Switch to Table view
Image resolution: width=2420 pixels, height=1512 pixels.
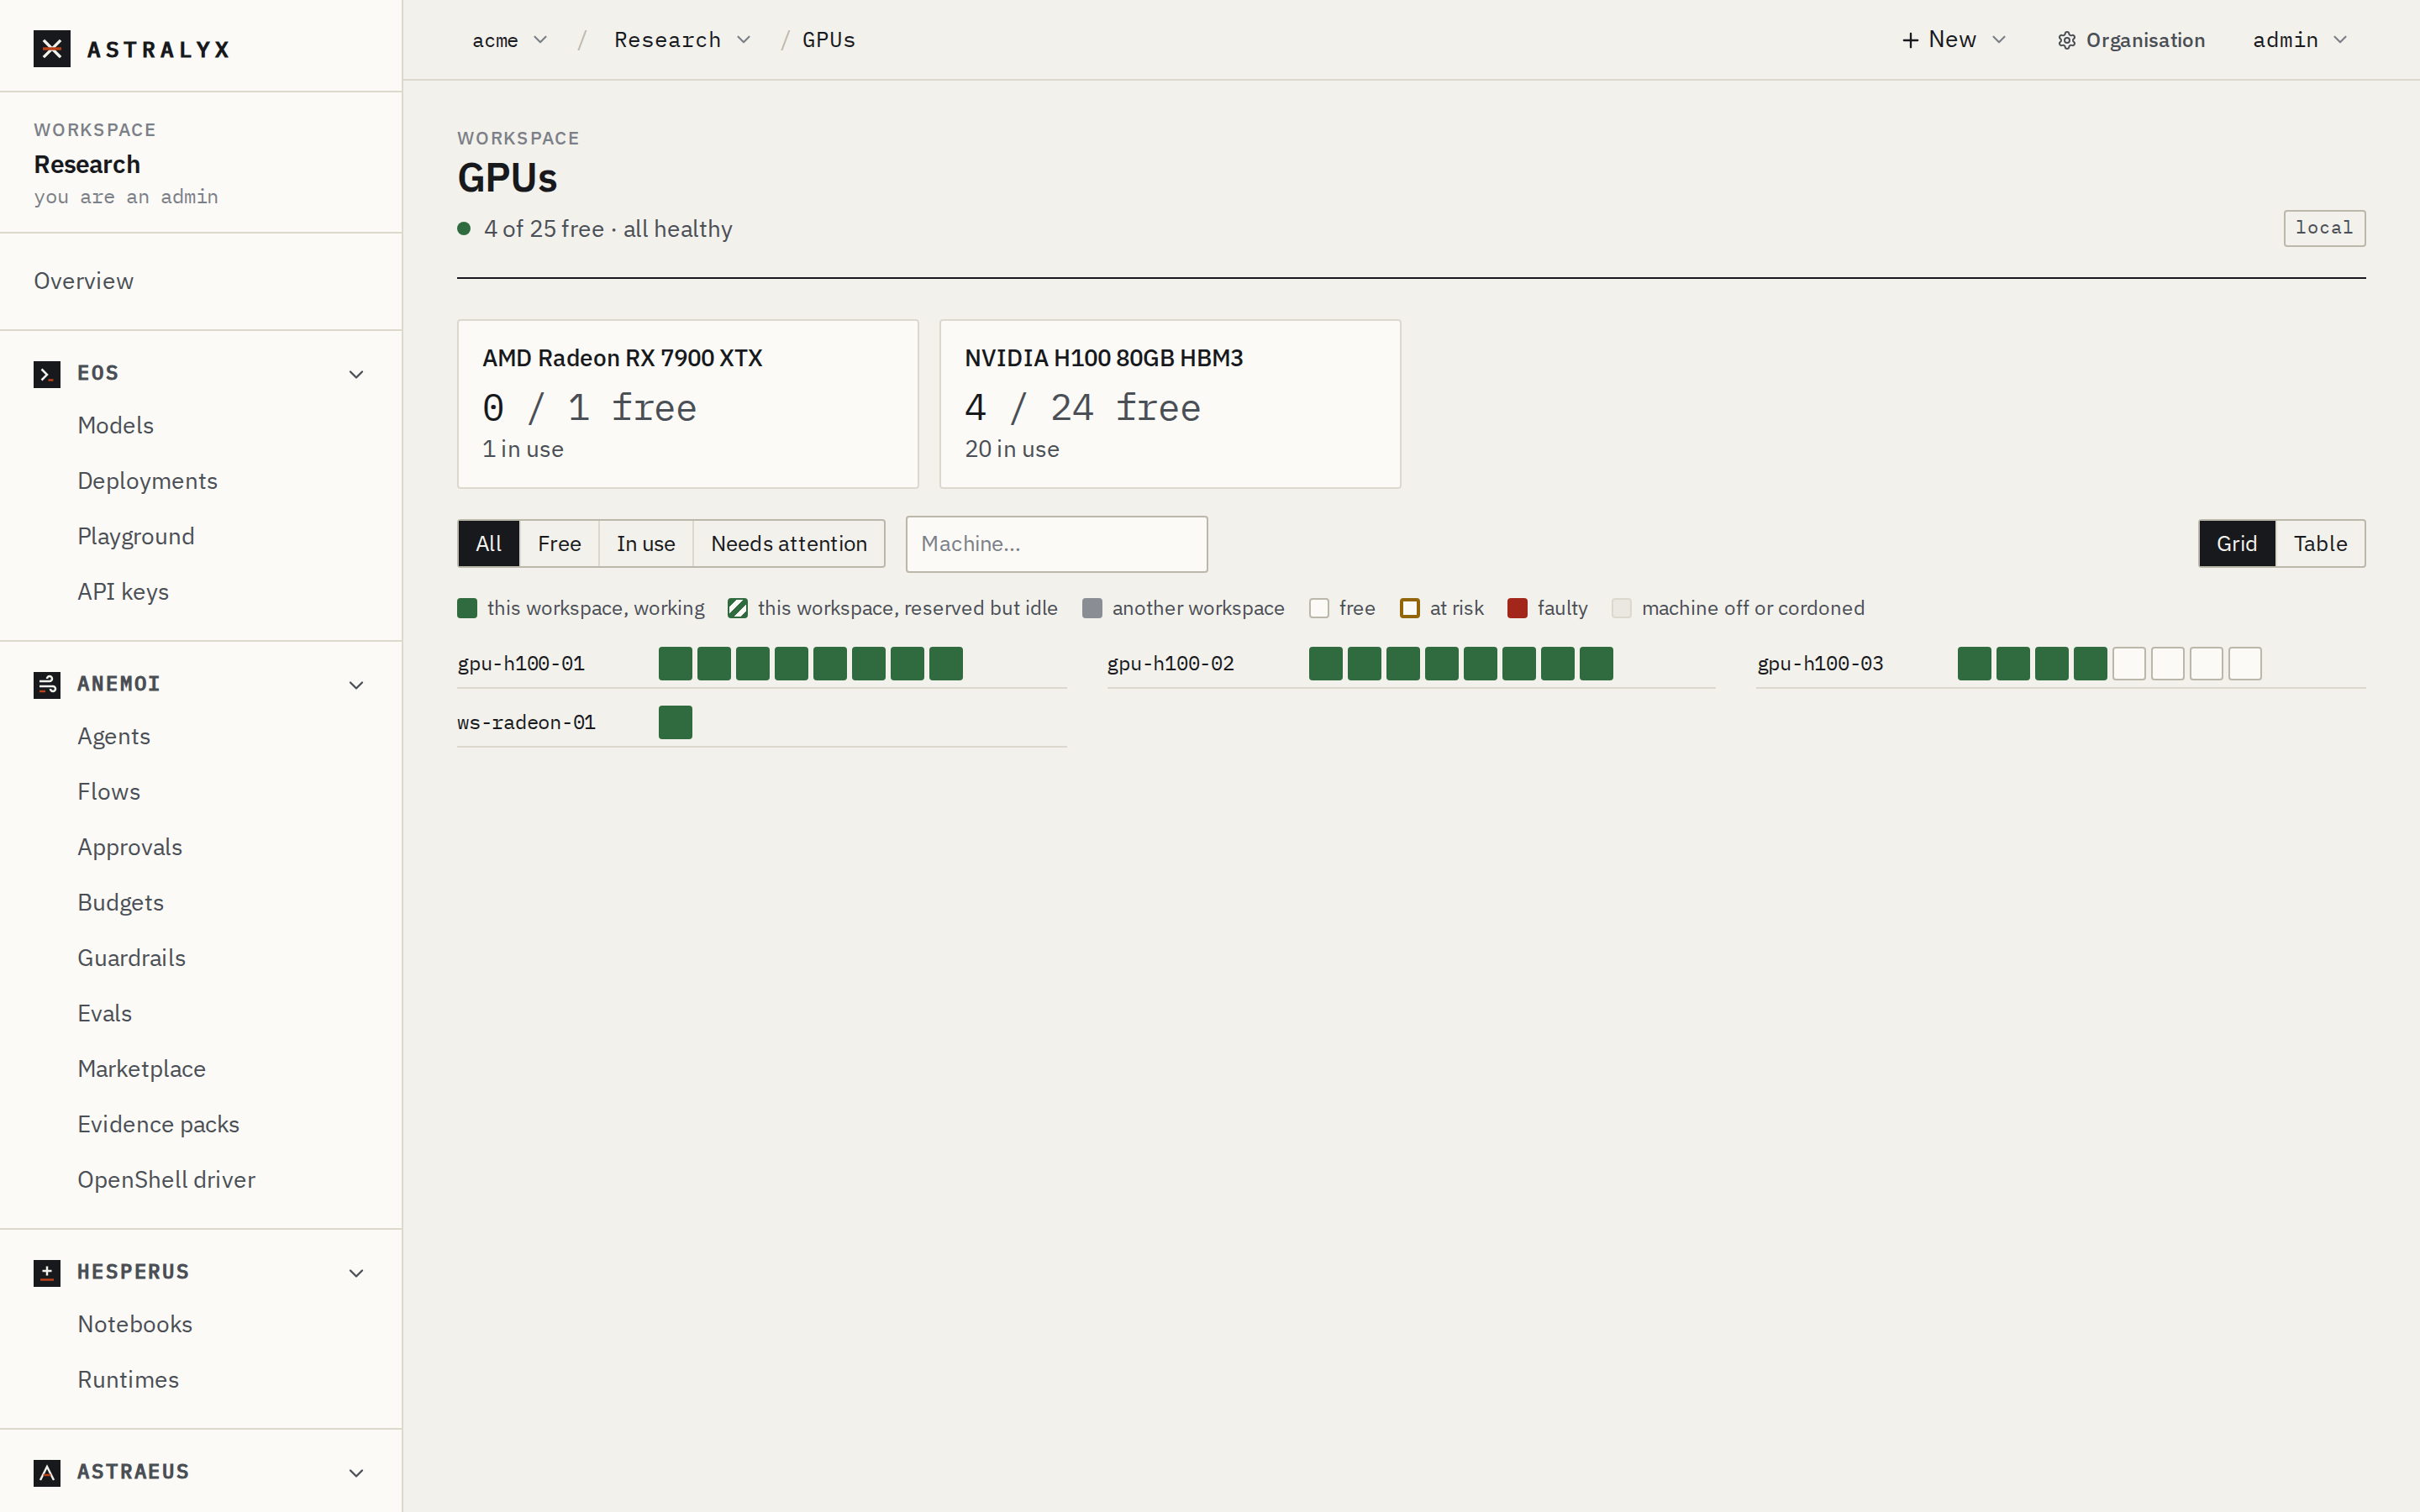coord(2320,544)
